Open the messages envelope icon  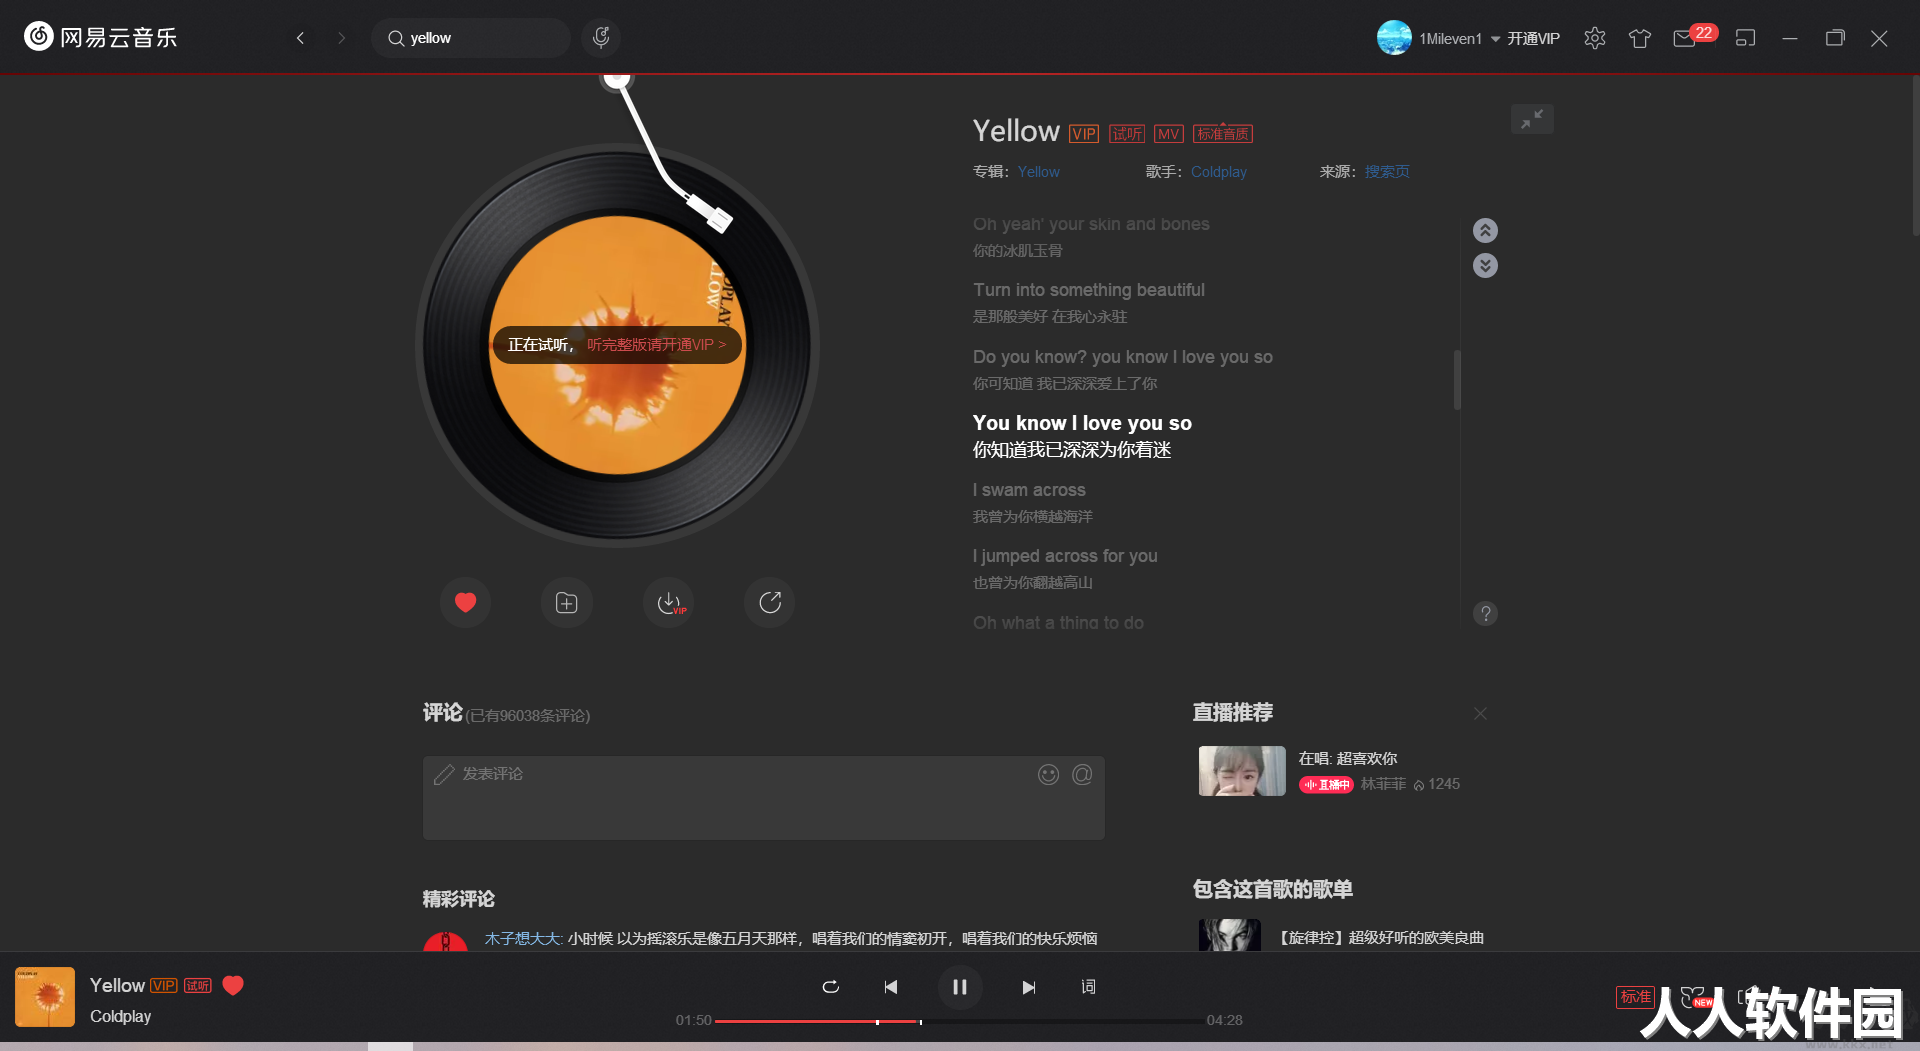[1685, 39]
